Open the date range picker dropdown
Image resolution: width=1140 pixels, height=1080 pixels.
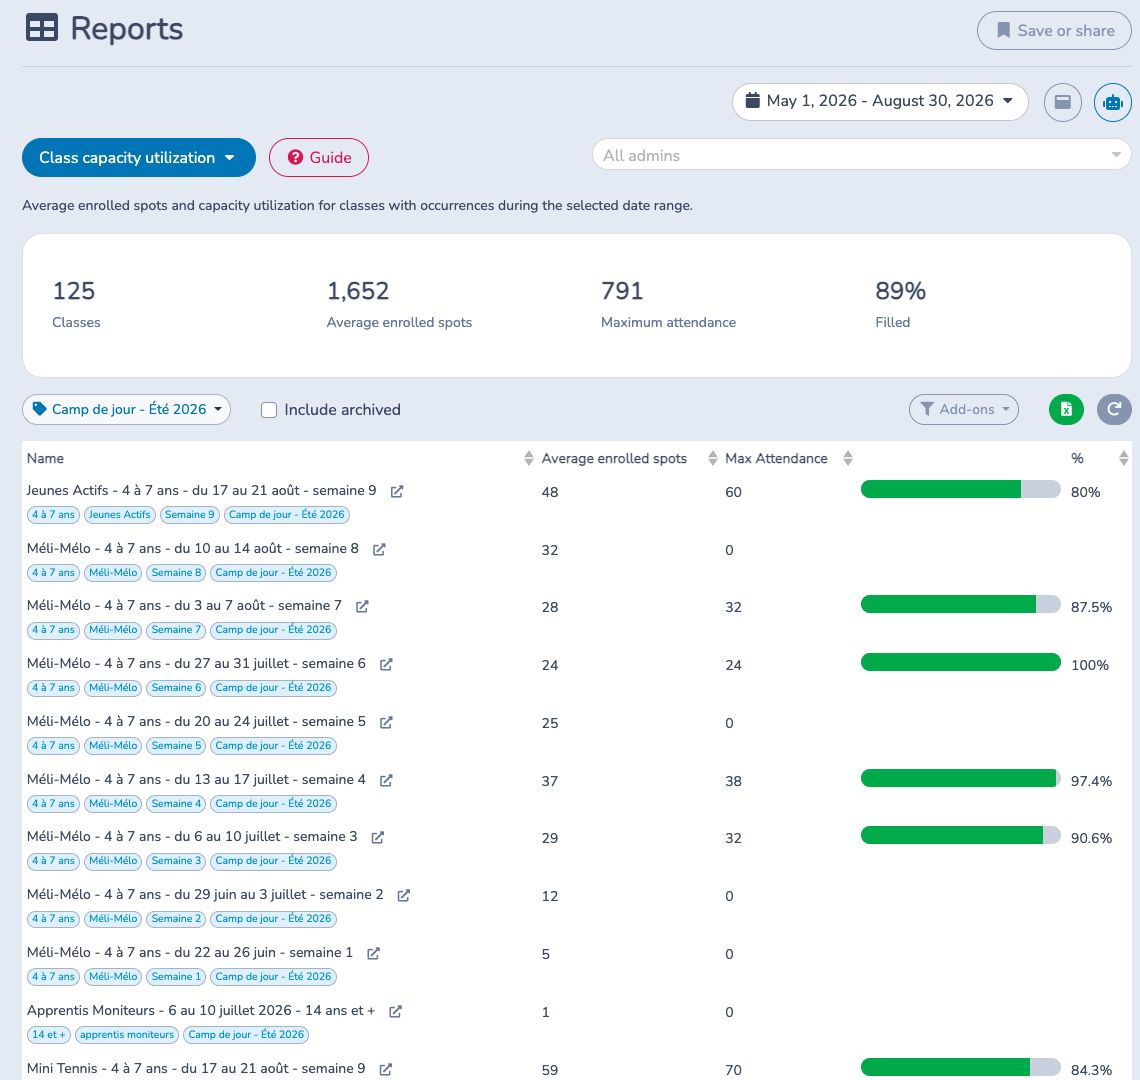tap(880, 101)
